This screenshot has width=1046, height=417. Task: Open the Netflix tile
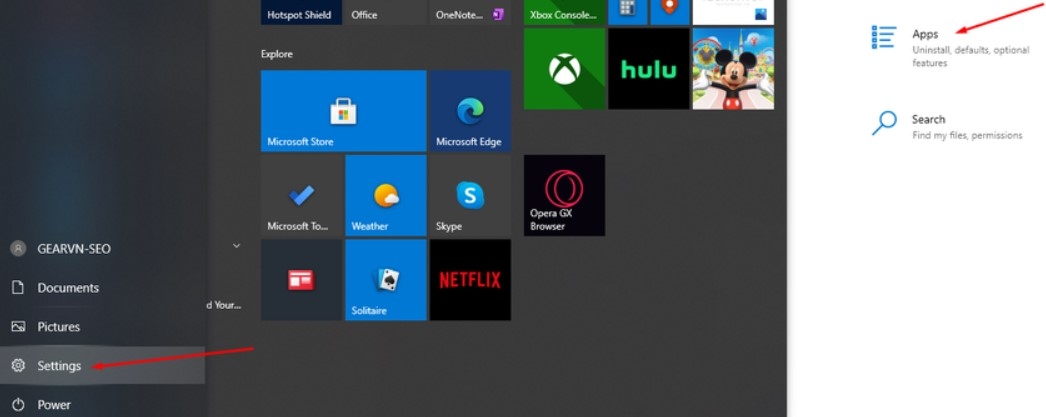click(470, 280)
